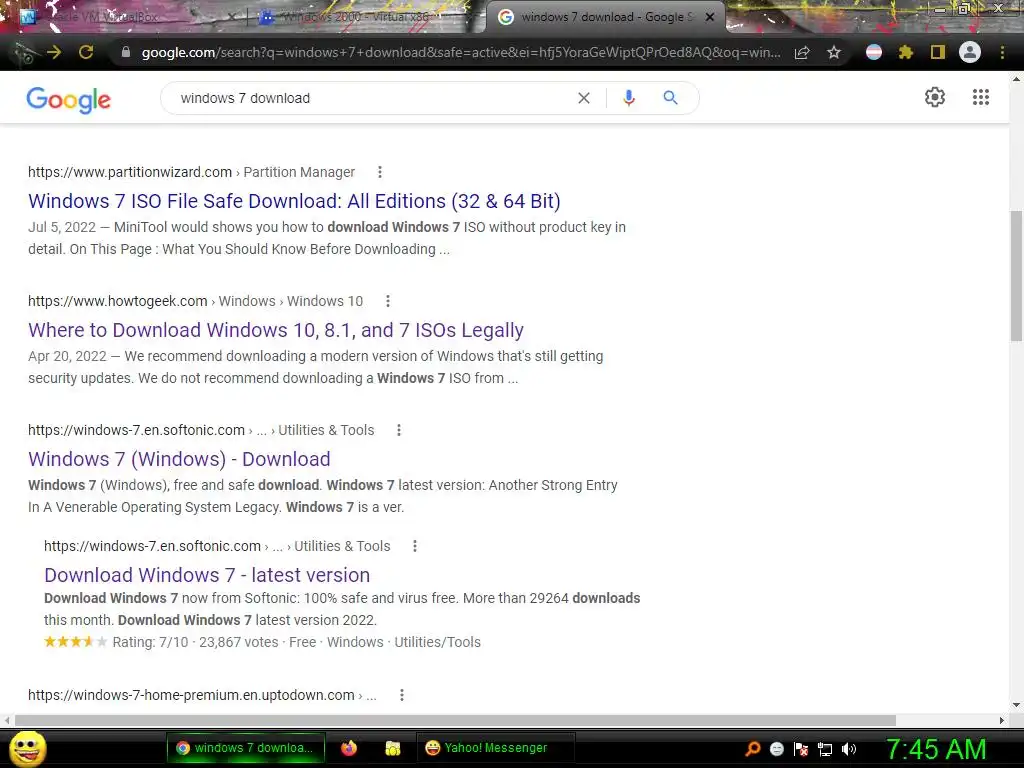Open Yahoo! Messenger taskbar button
Image resolution: width=1024 pixels, height=768 pixels.
tap(495, 748)
